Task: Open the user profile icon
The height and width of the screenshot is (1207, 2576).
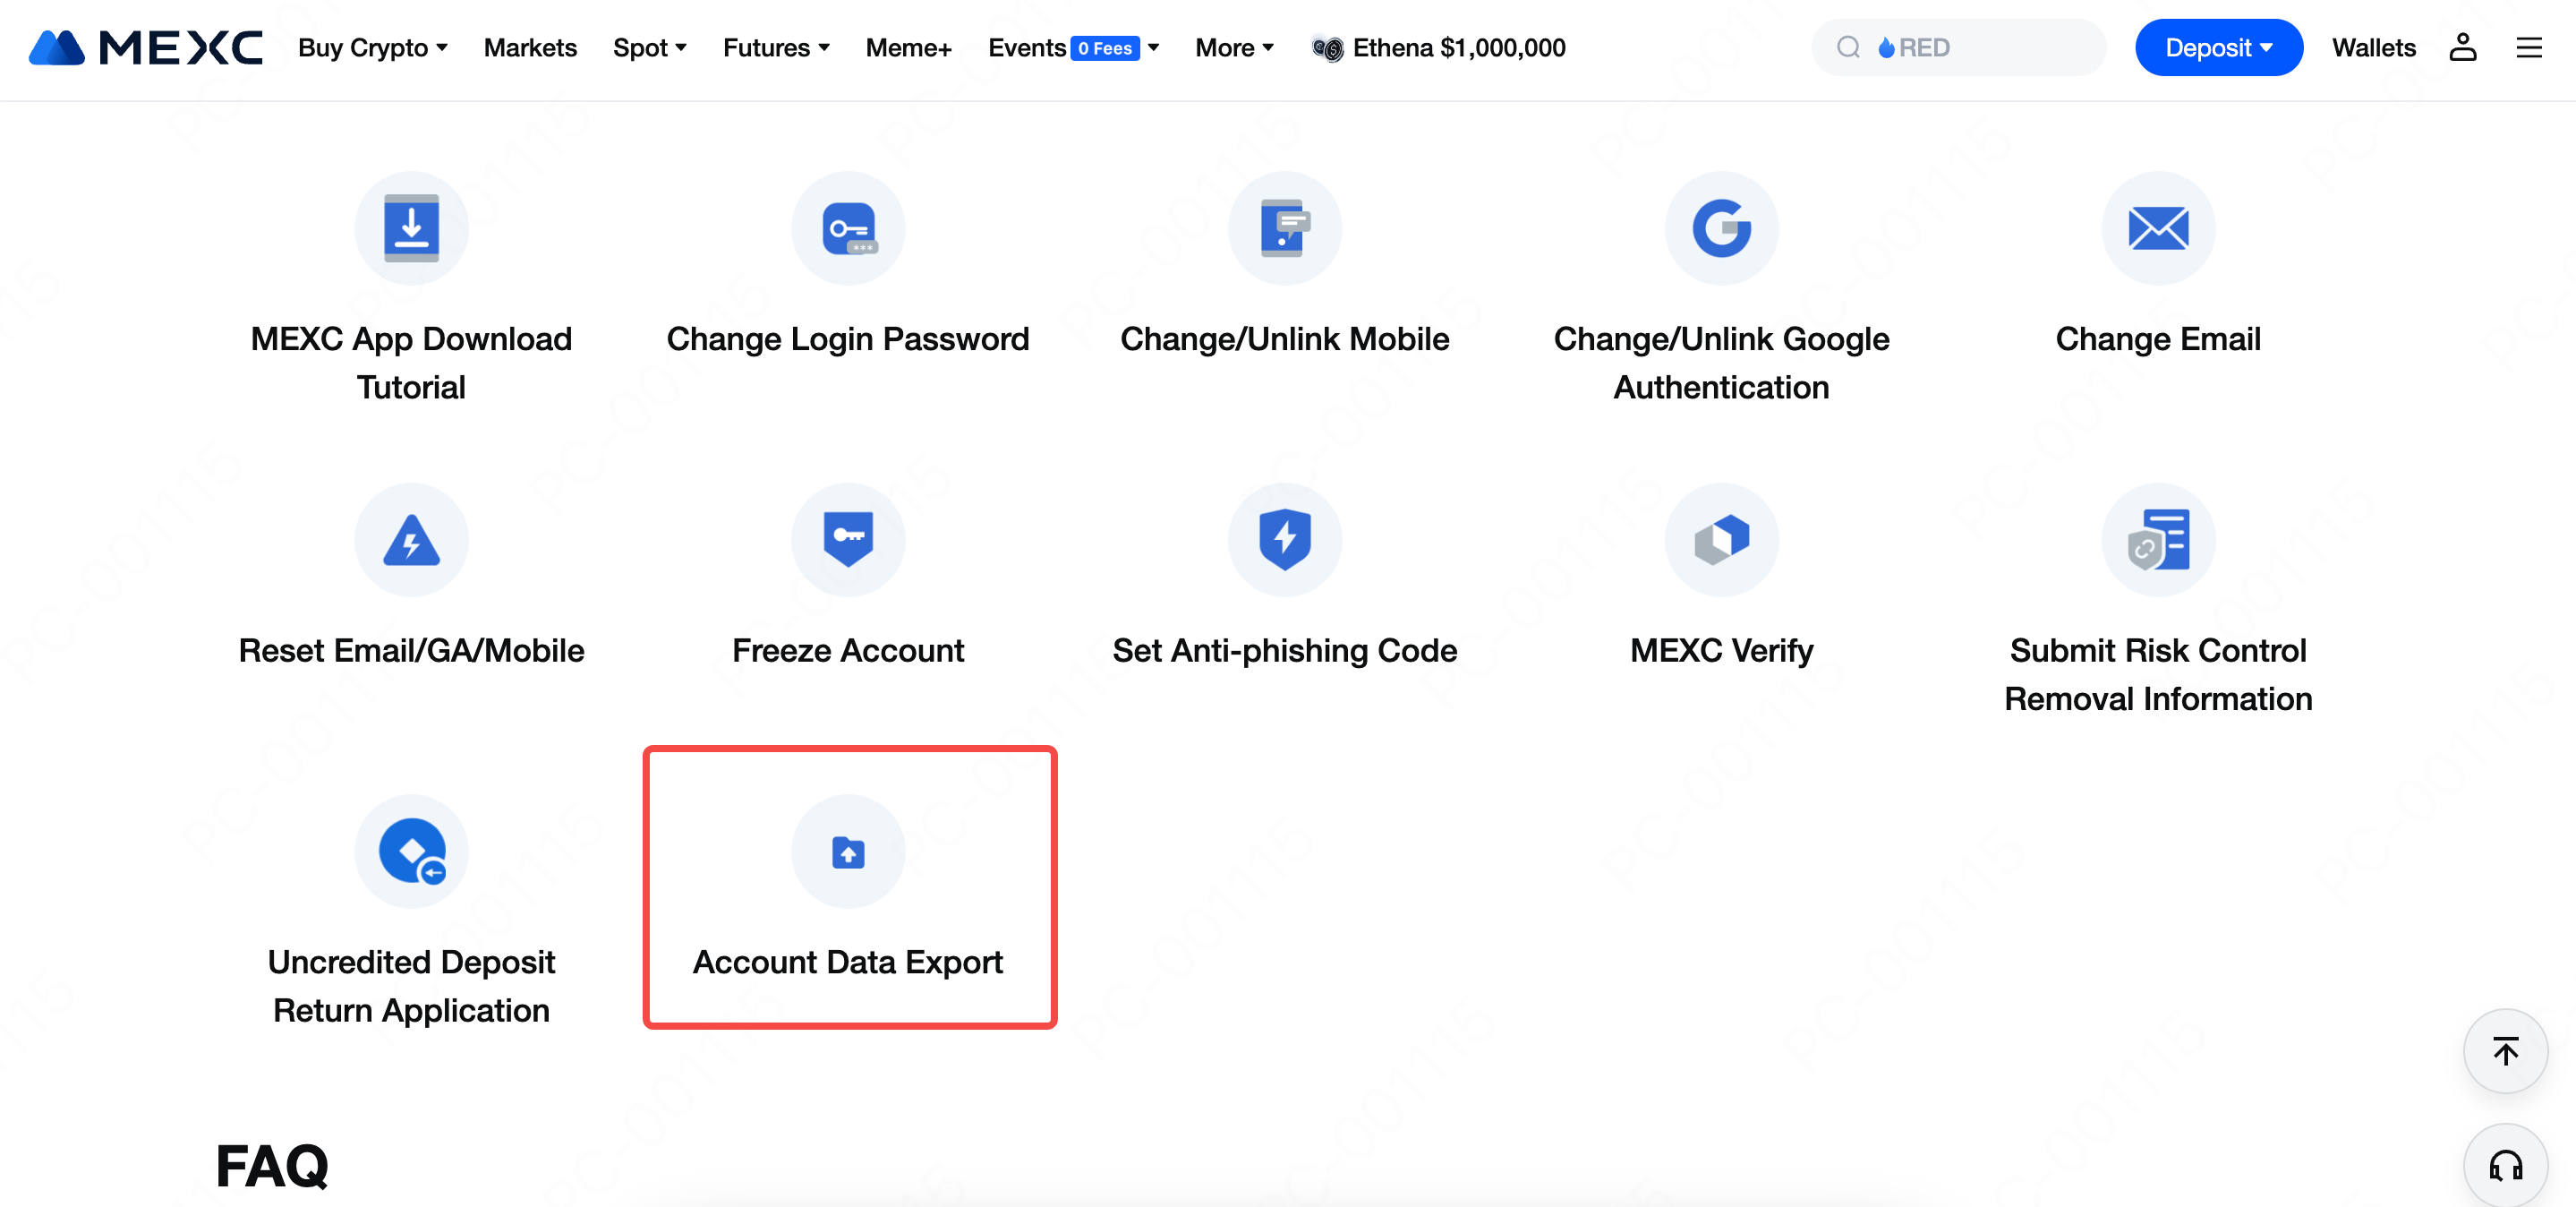Action: [x=2462, y=47]
